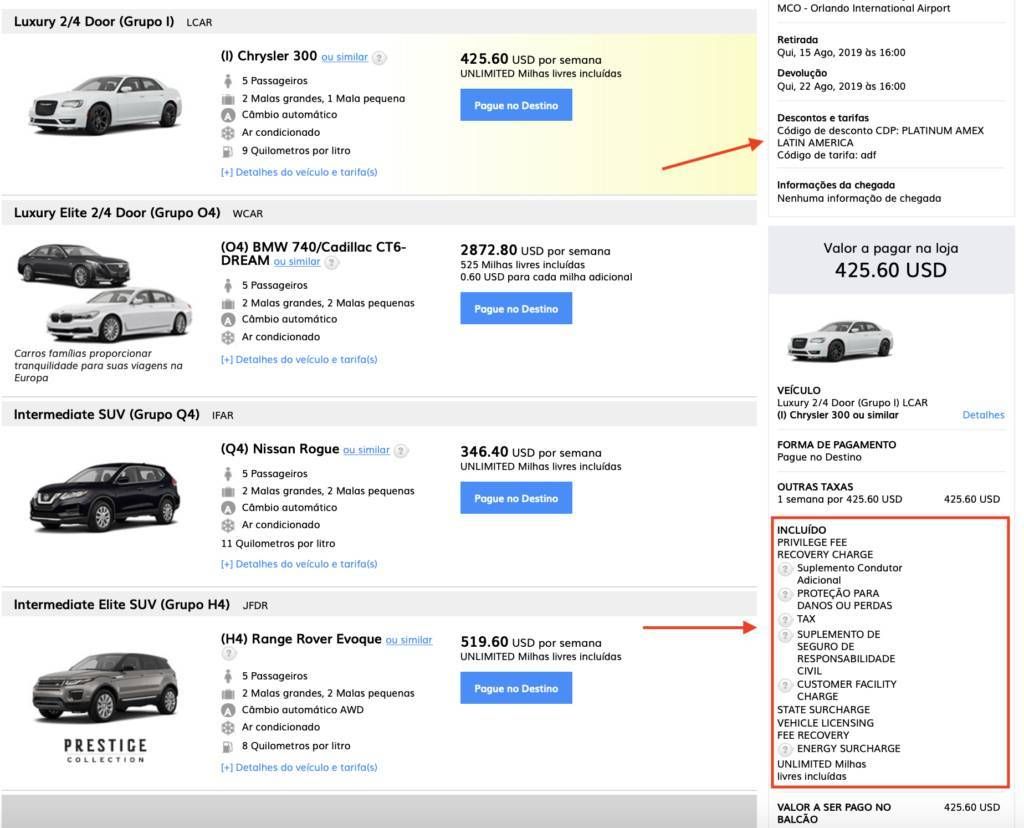Click automatic transmission icon for Nissan Rogue
This screenshot has width=1024, height=828.
click(228, 508)
